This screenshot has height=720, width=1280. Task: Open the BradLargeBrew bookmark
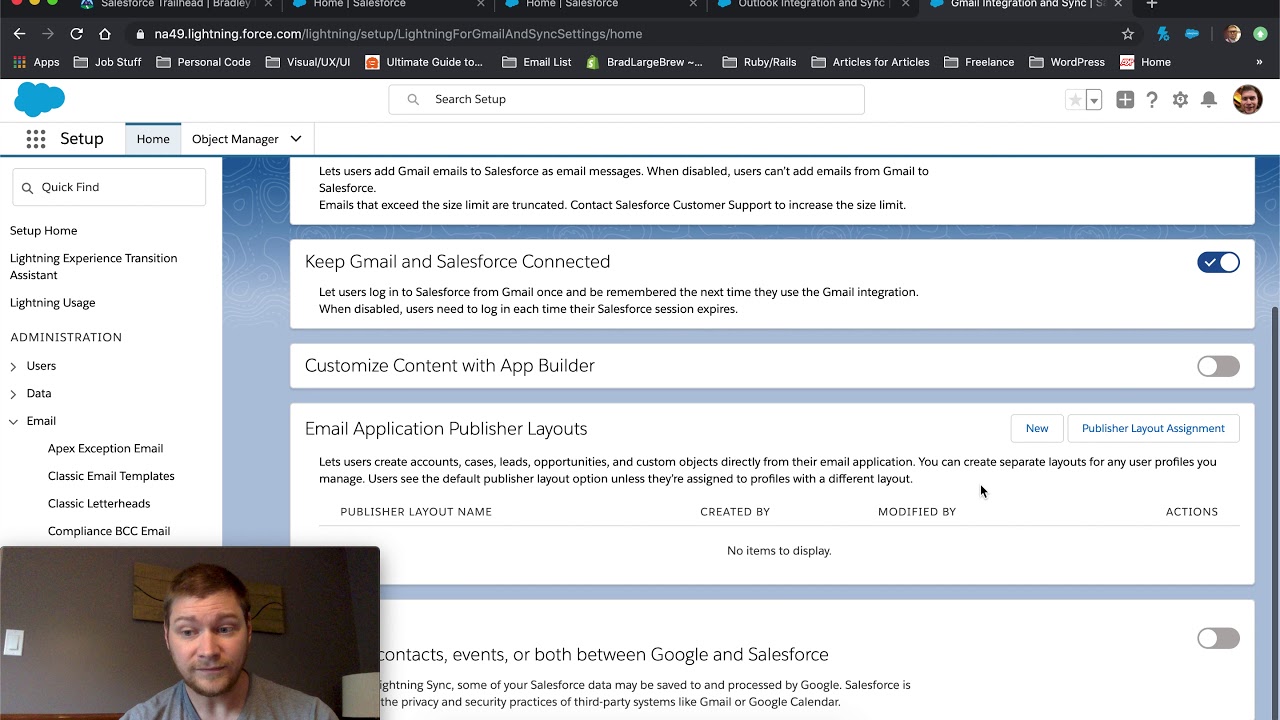click(x=644, y=62)
